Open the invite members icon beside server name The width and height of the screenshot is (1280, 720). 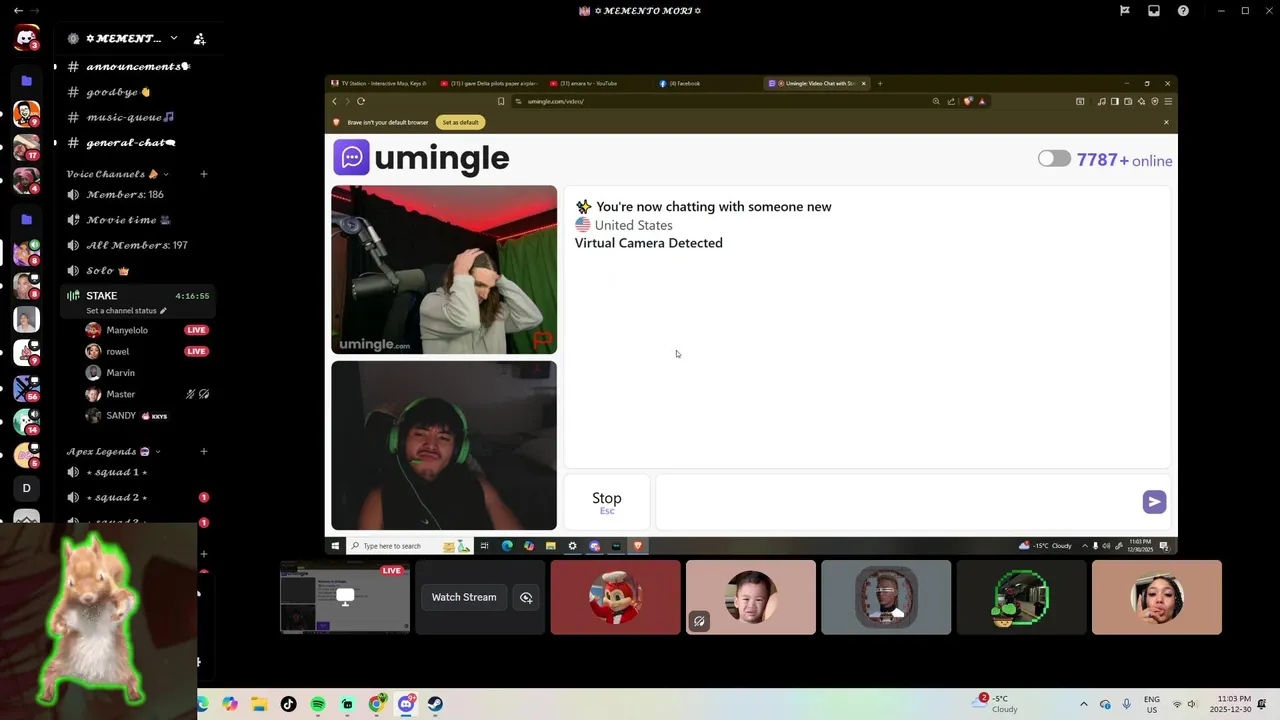point(199,39)
